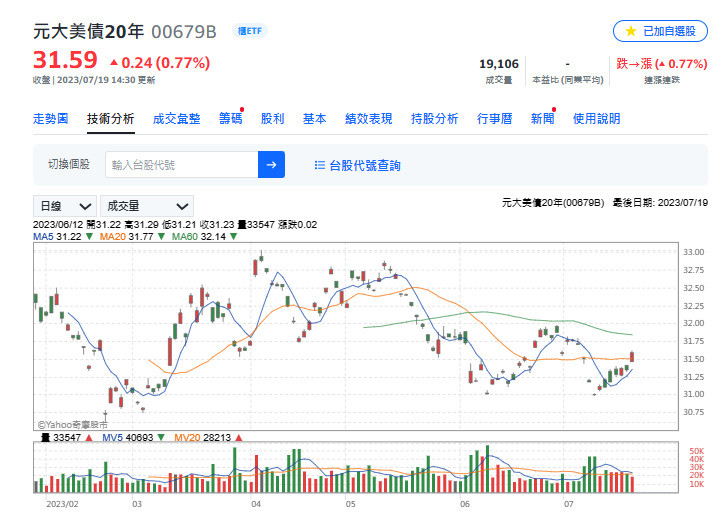Click the 連漲連跌 label
This screenshot has width=718, height=521.
pyautogui.click(x=662, y=80)
